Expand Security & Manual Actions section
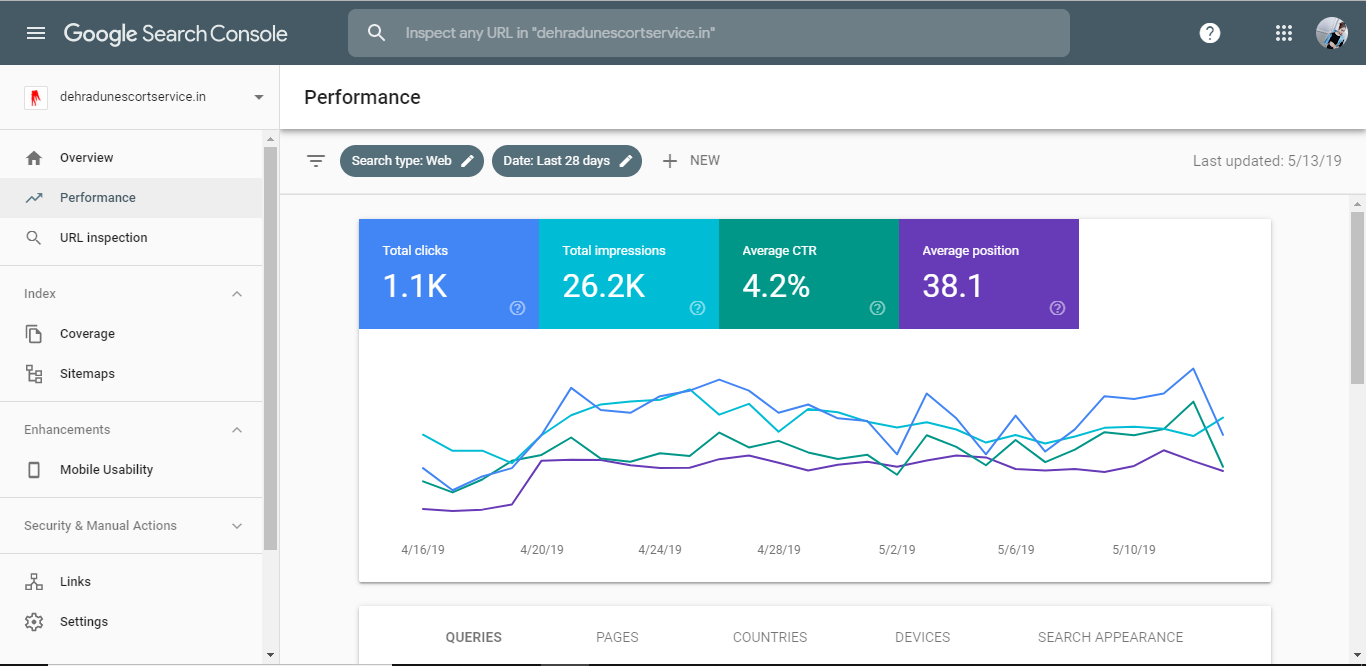This screenshot has height=666, width=1366. pos(237,526)
